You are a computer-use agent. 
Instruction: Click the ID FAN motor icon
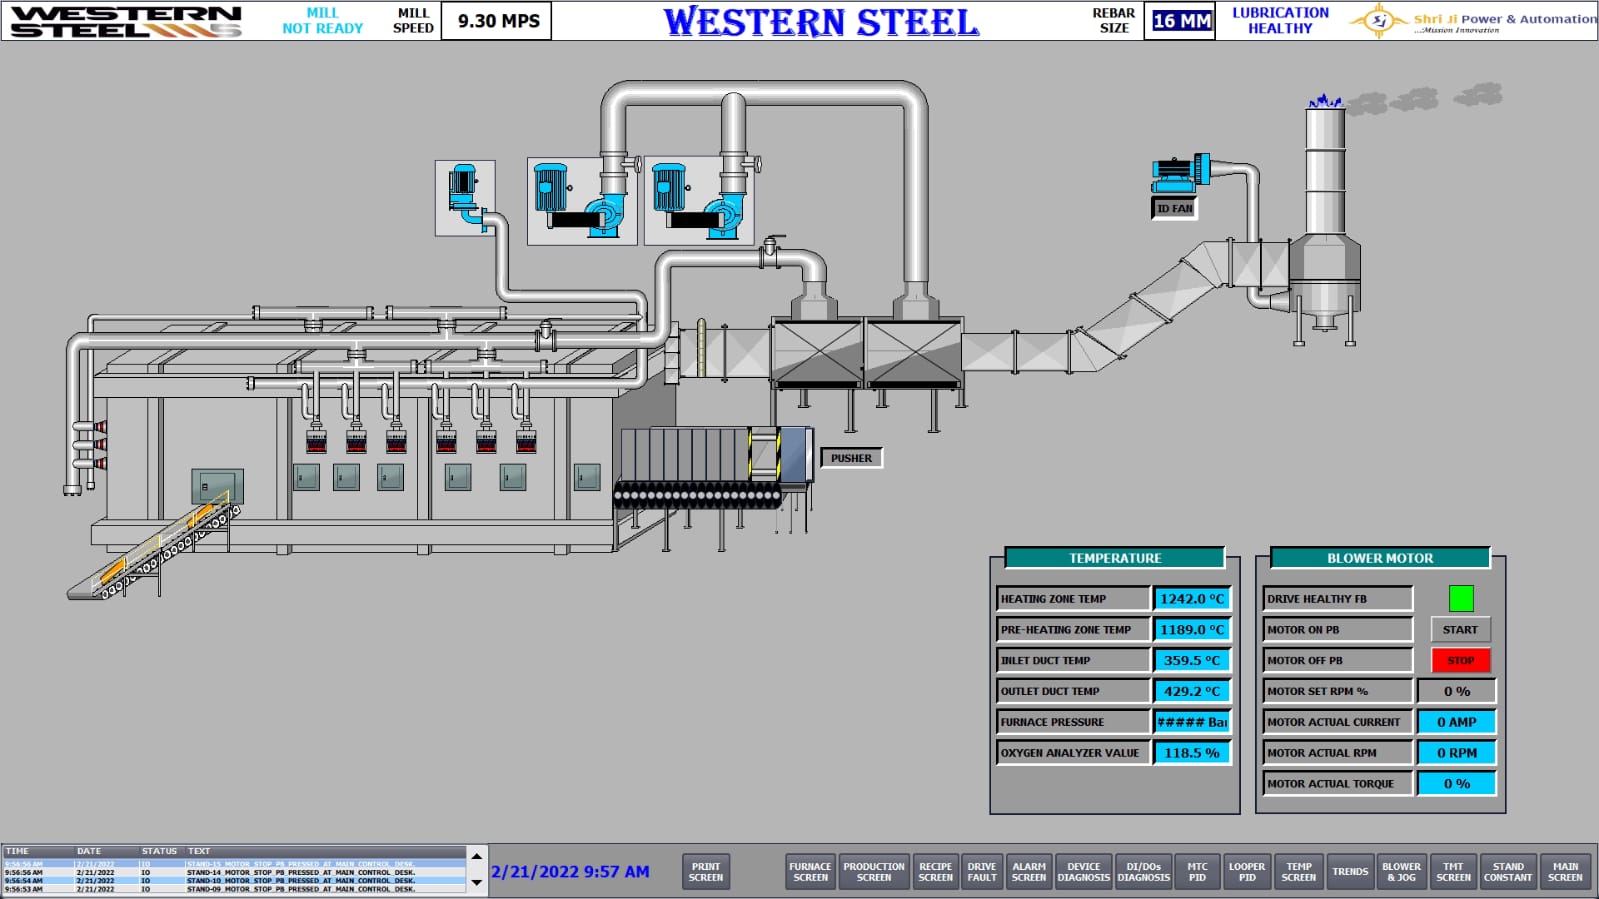pos(1180,174)
